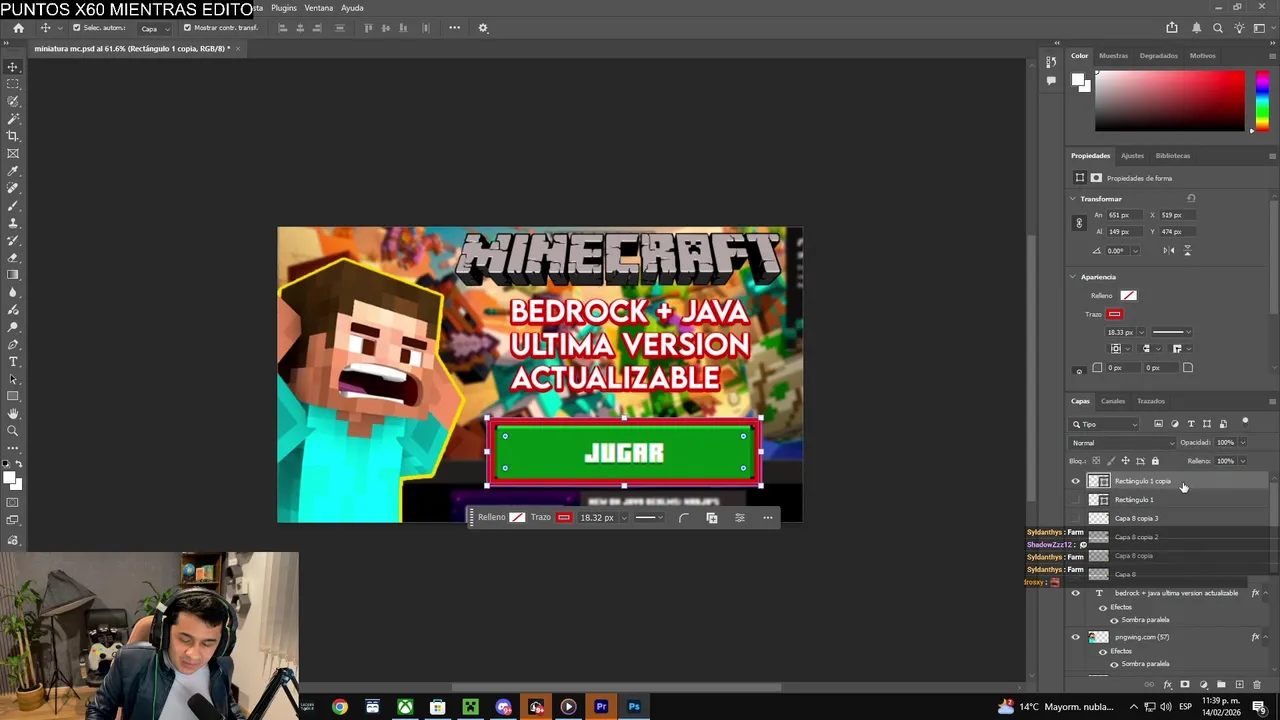Image resolution: width=1280 pixels, height=720 pixels.
Task: Open the layer blend mode Normal dropdown
Action: click(x=1122, y=443)
